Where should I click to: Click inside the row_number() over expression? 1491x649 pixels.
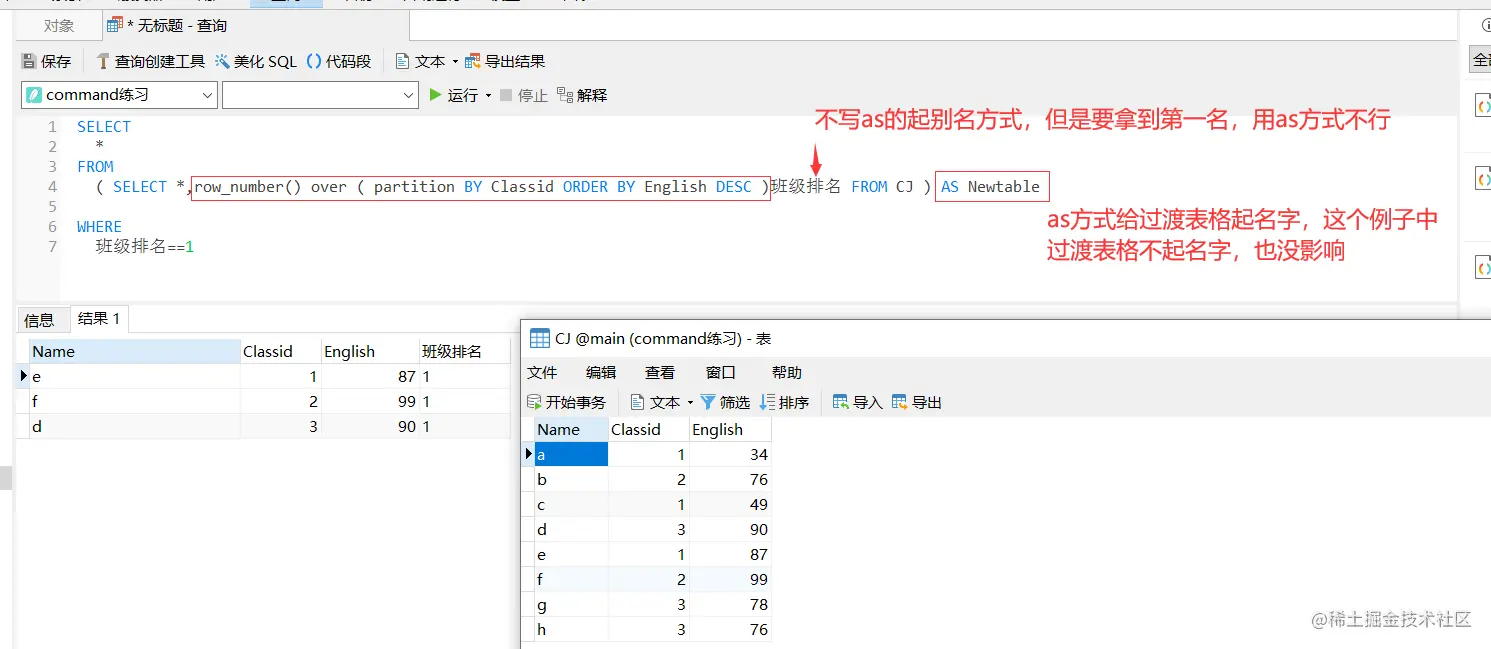[481, 186]
